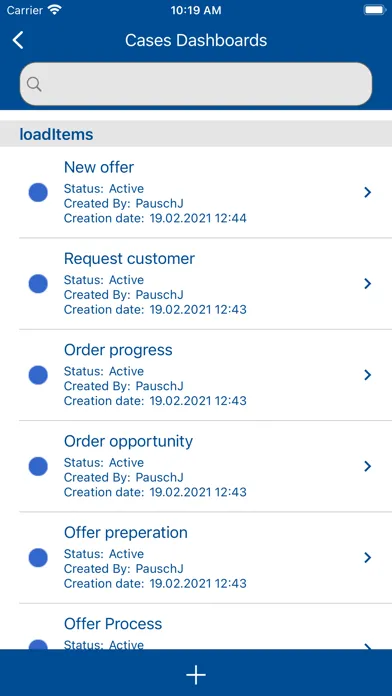Select the Order progress case title
Image resolution: width=392 pixels, height=696 pixels.
click(118, 350)
